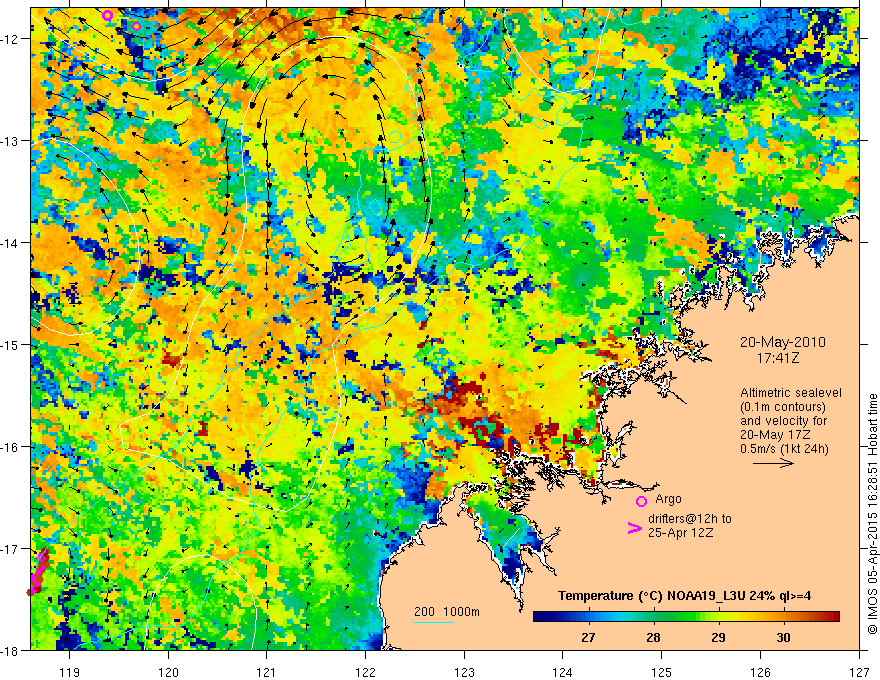Click the 'Argo' legend label
Viewport: 880px width, 680px height.
click(668, 499)
